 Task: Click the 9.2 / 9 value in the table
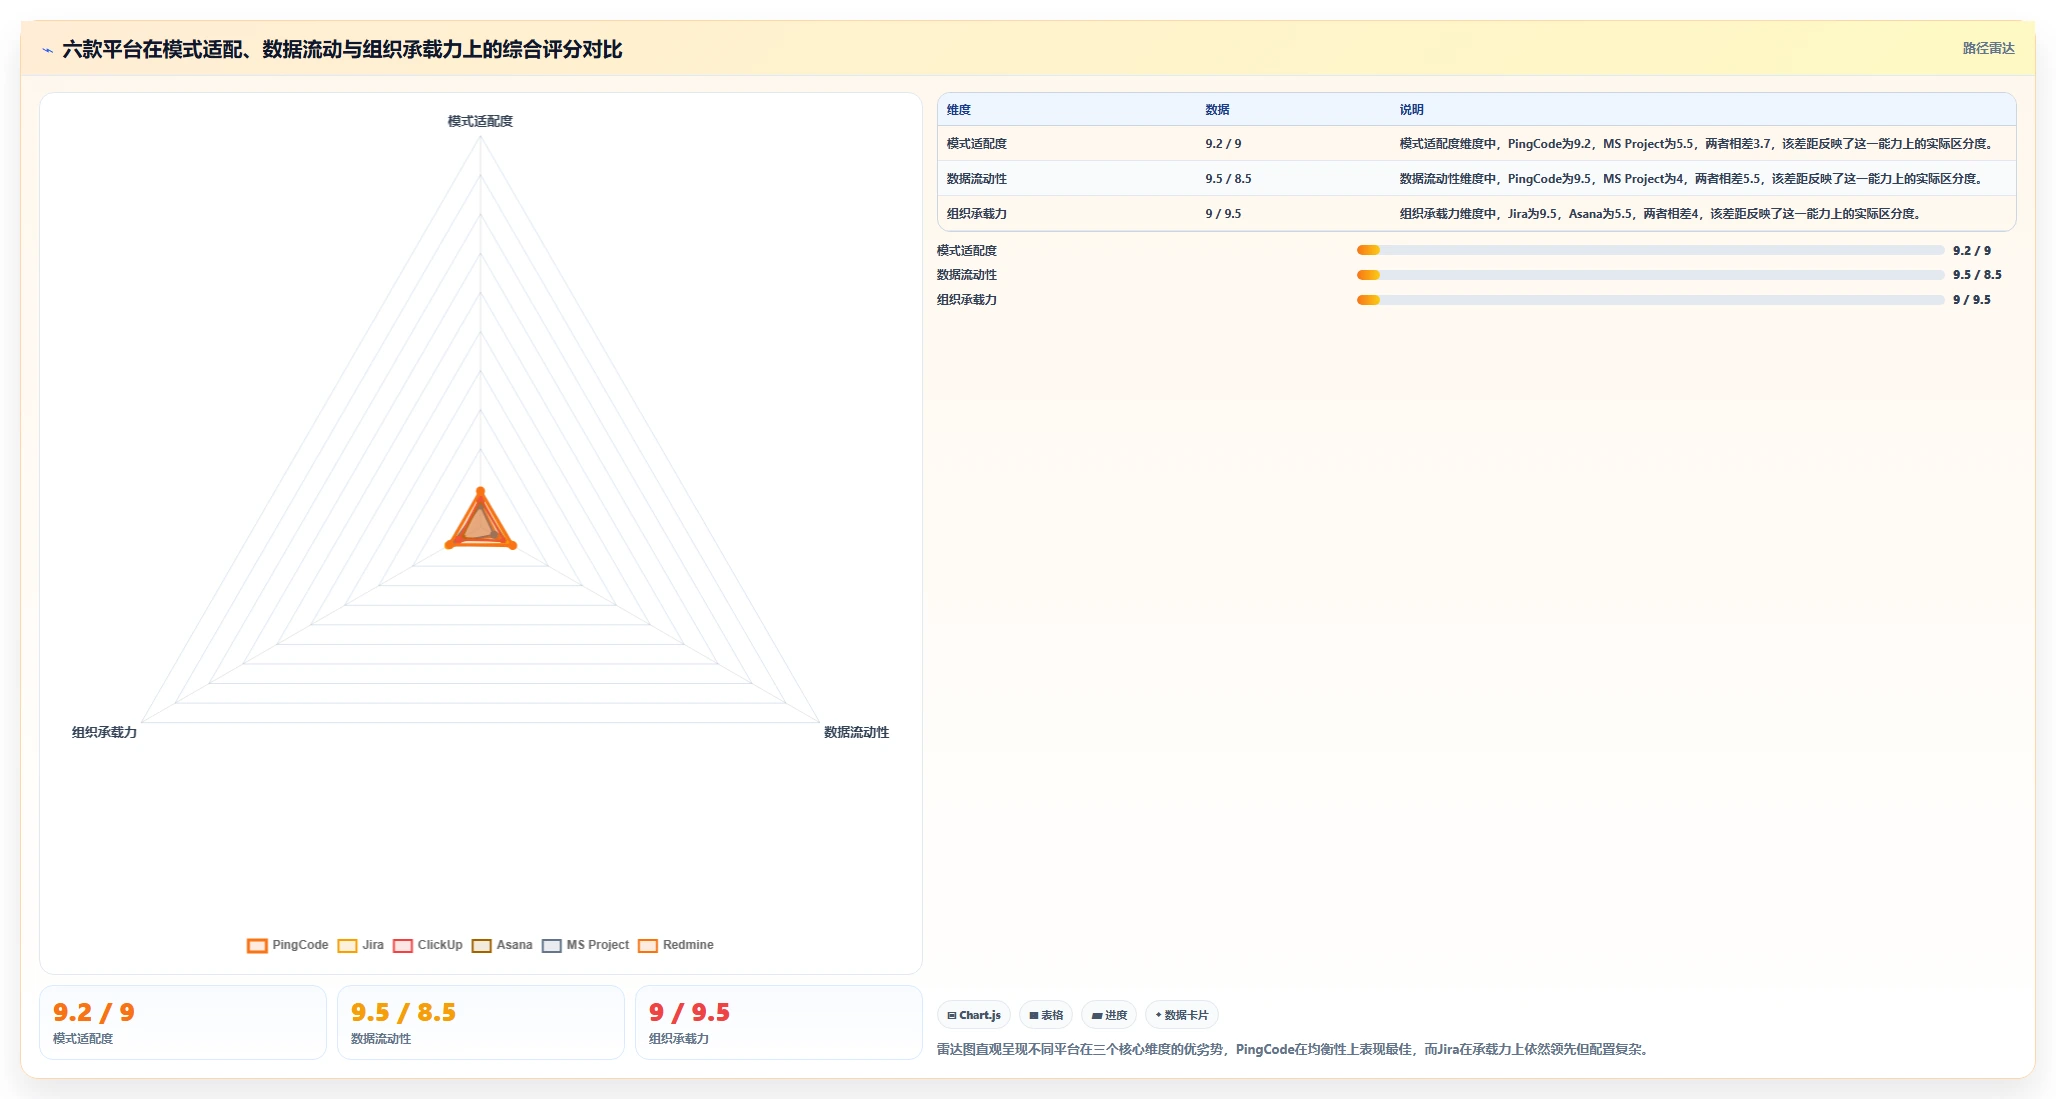pos(1223,144)
